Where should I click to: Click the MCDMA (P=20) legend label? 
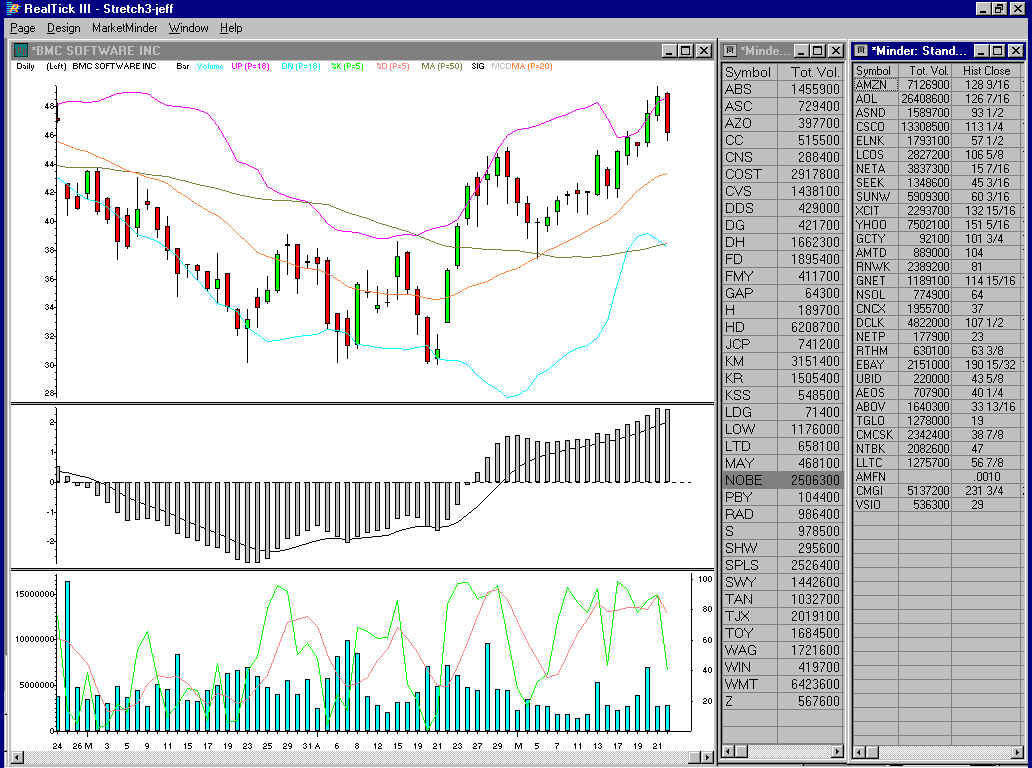tap(522, 66)
